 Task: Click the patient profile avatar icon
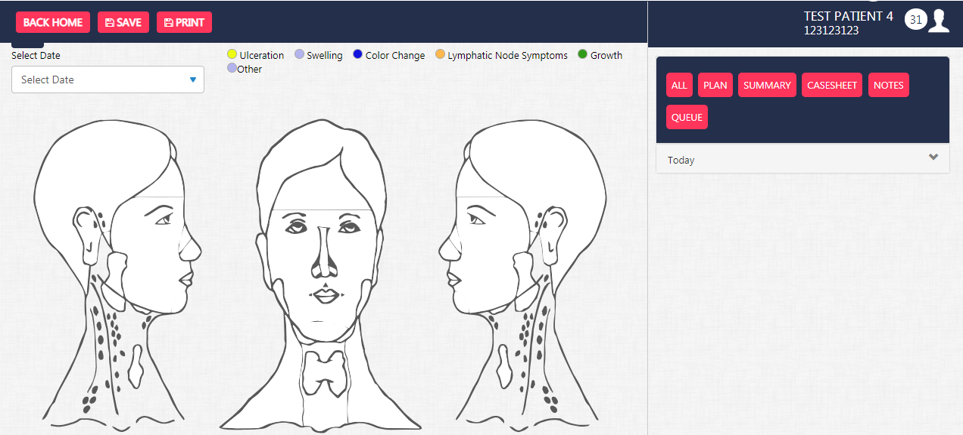[938, 20]
